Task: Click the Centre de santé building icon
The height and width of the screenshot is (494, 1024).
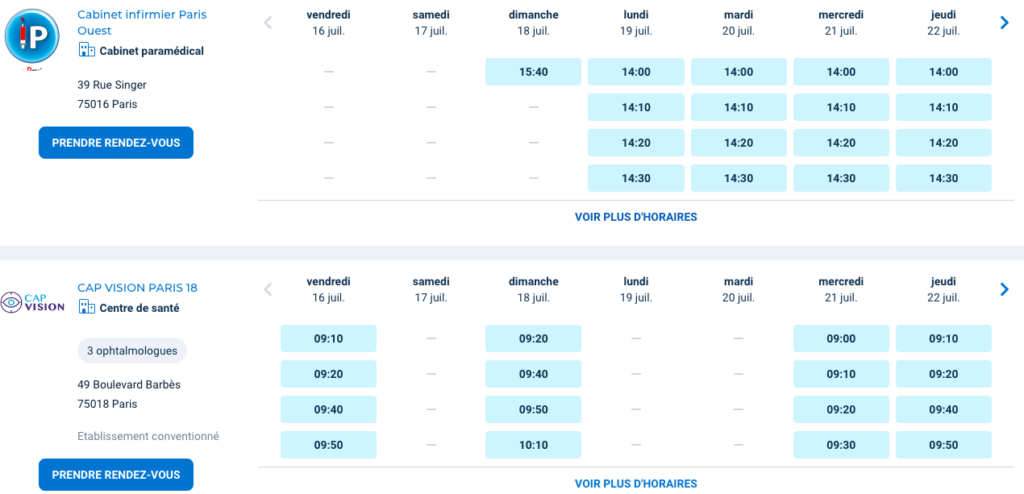Action: [86, 308]
